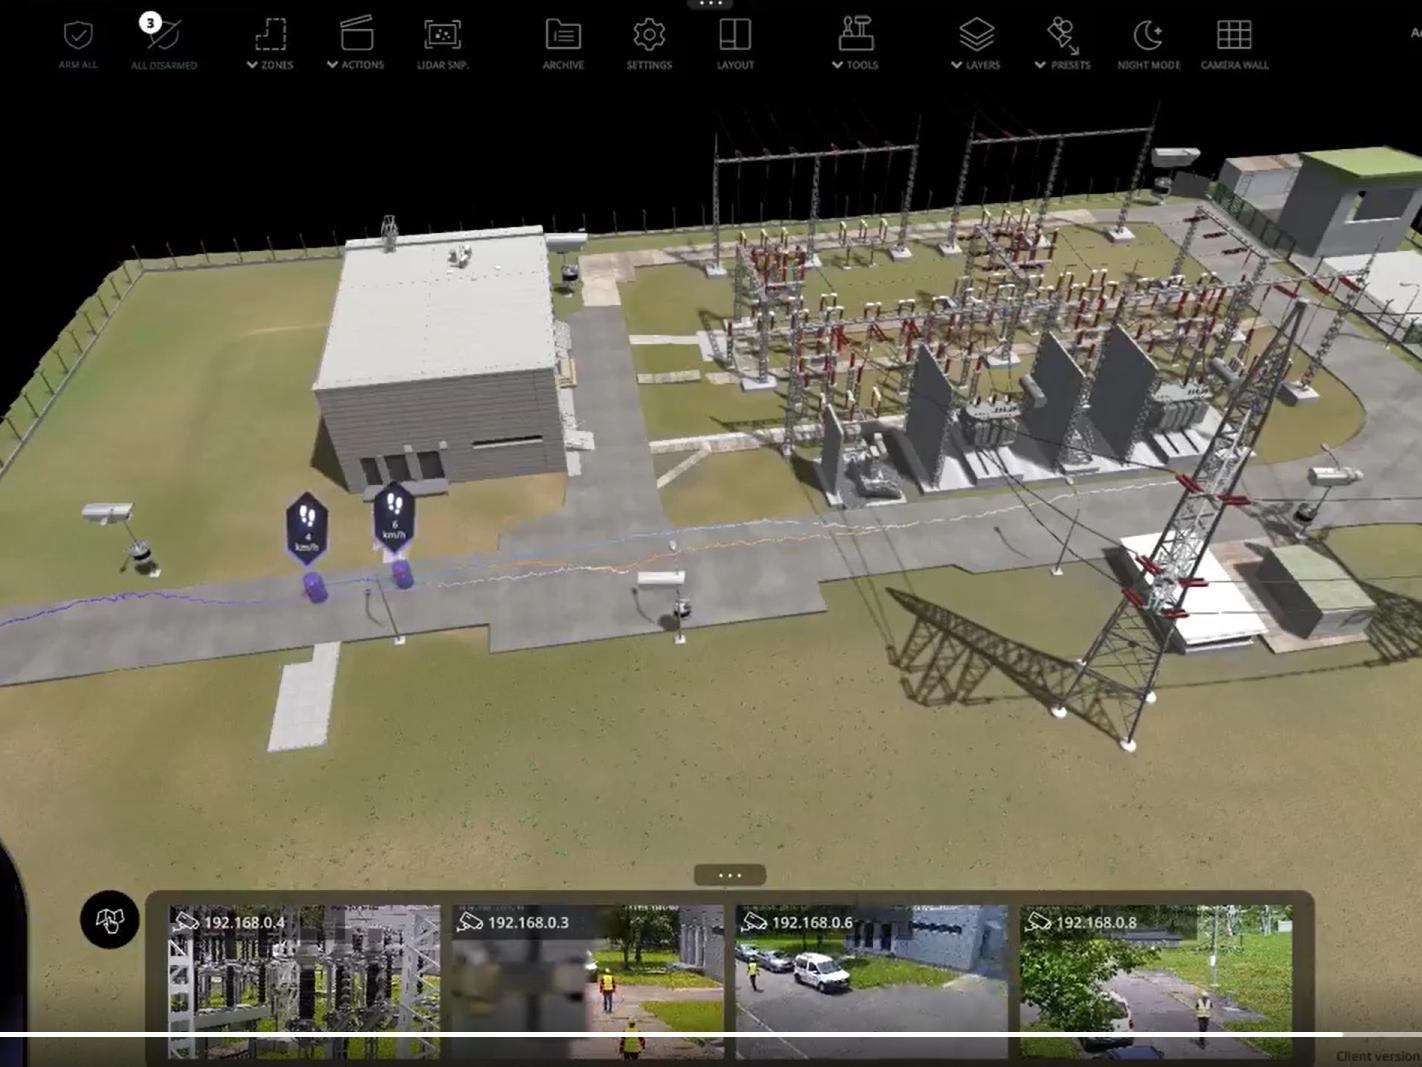Expand the Zones dropdown
The image size is (1422, 1067).
(x=270, y=40)
